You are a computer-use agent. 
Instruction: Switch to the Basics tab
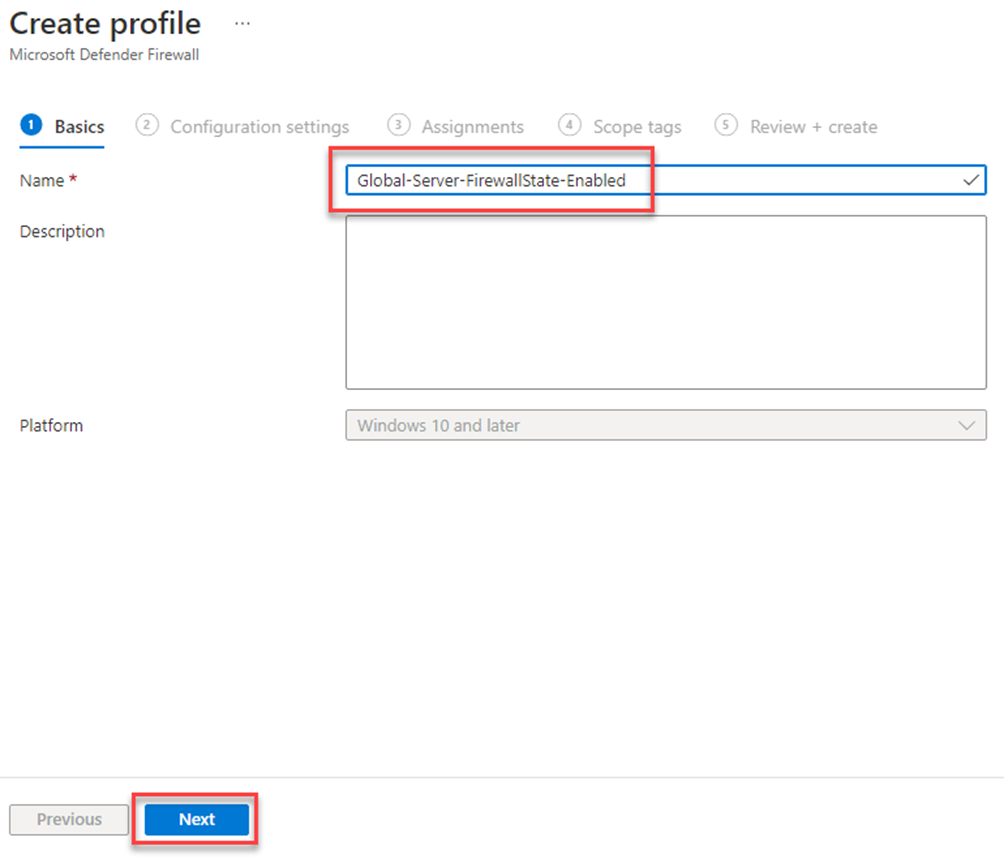point(79,127)
